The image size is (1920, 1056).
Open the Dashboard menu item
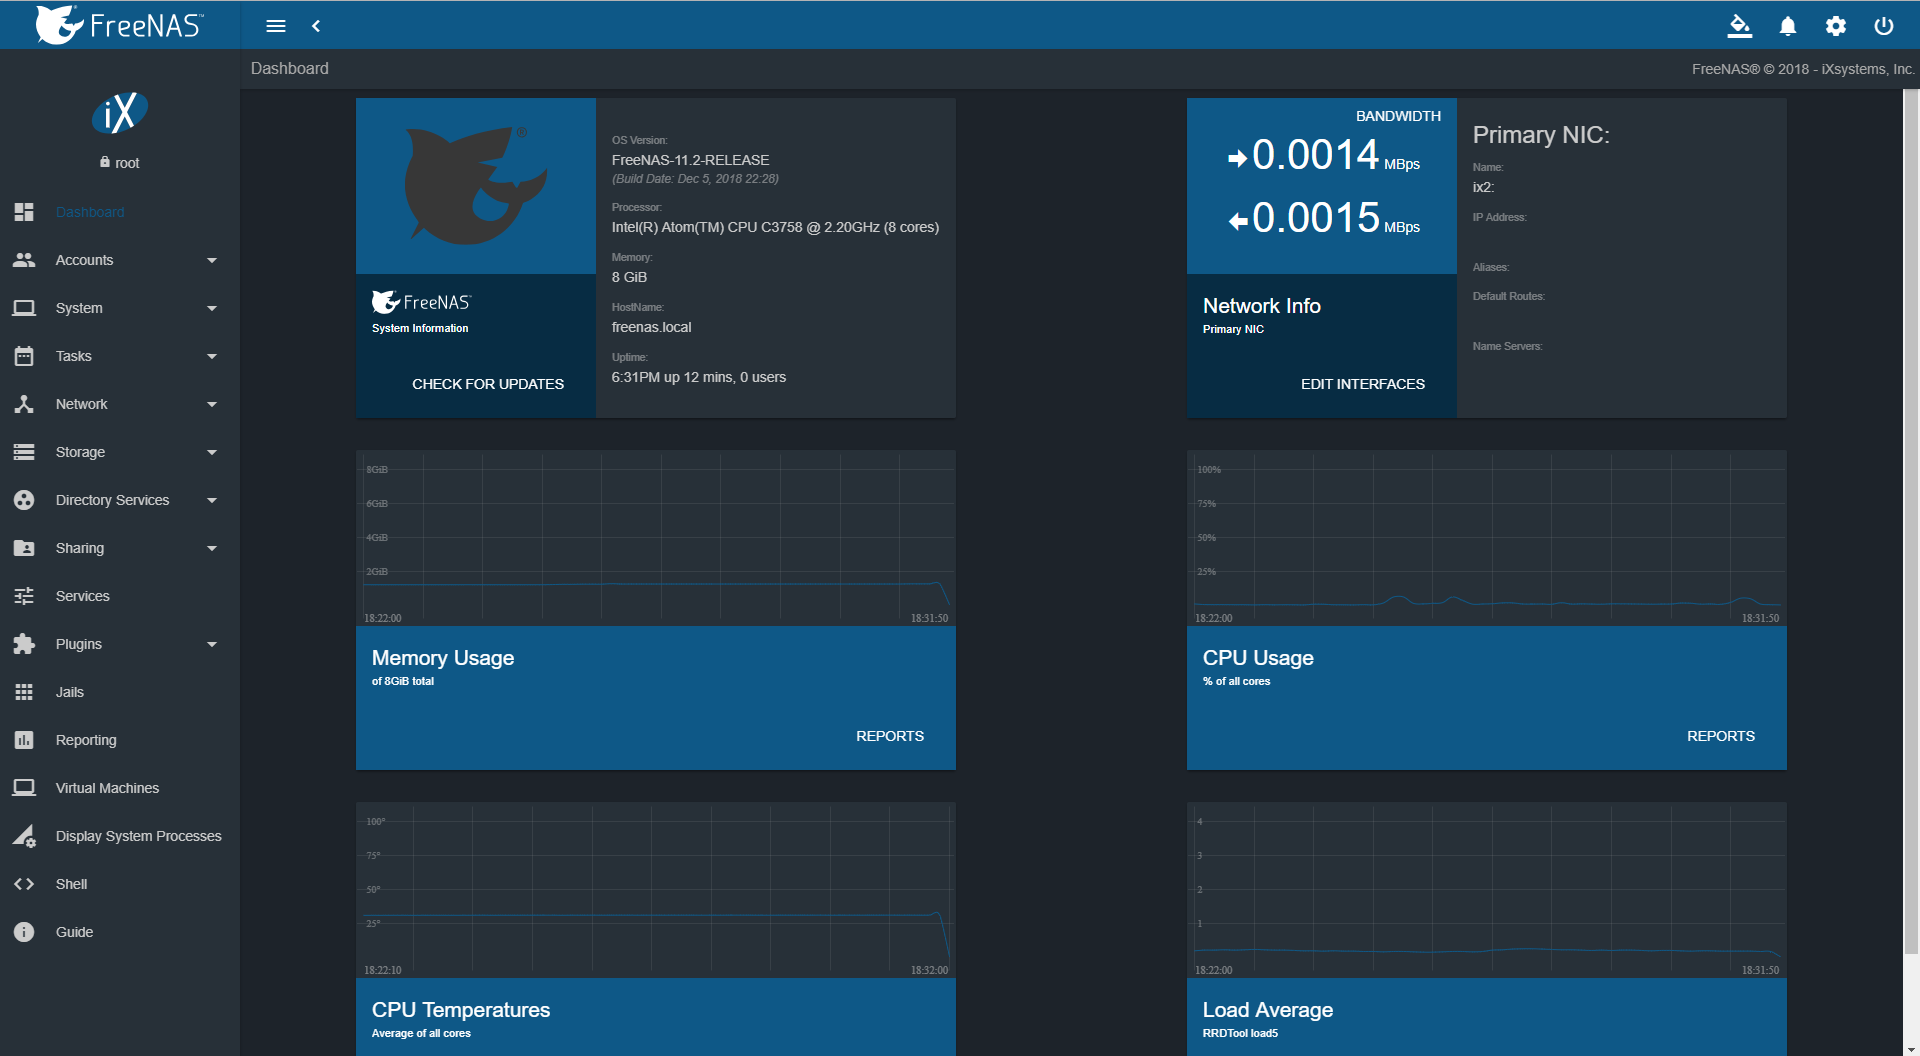coord(120,212)
